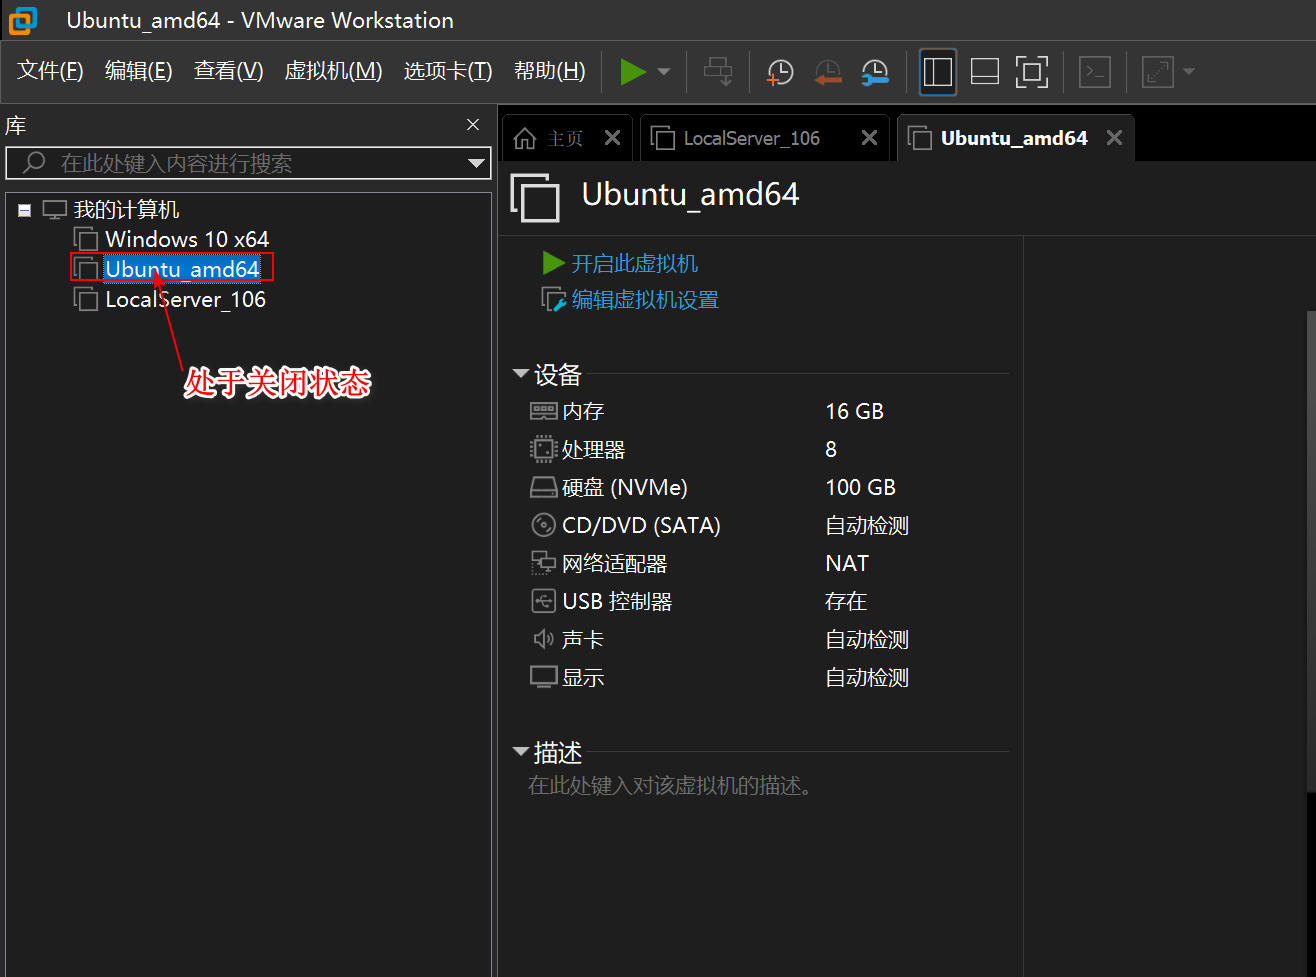1316x977 pixels.
Task: Select LocalServer_106 in the library tree
Action: tap(185, 299)
